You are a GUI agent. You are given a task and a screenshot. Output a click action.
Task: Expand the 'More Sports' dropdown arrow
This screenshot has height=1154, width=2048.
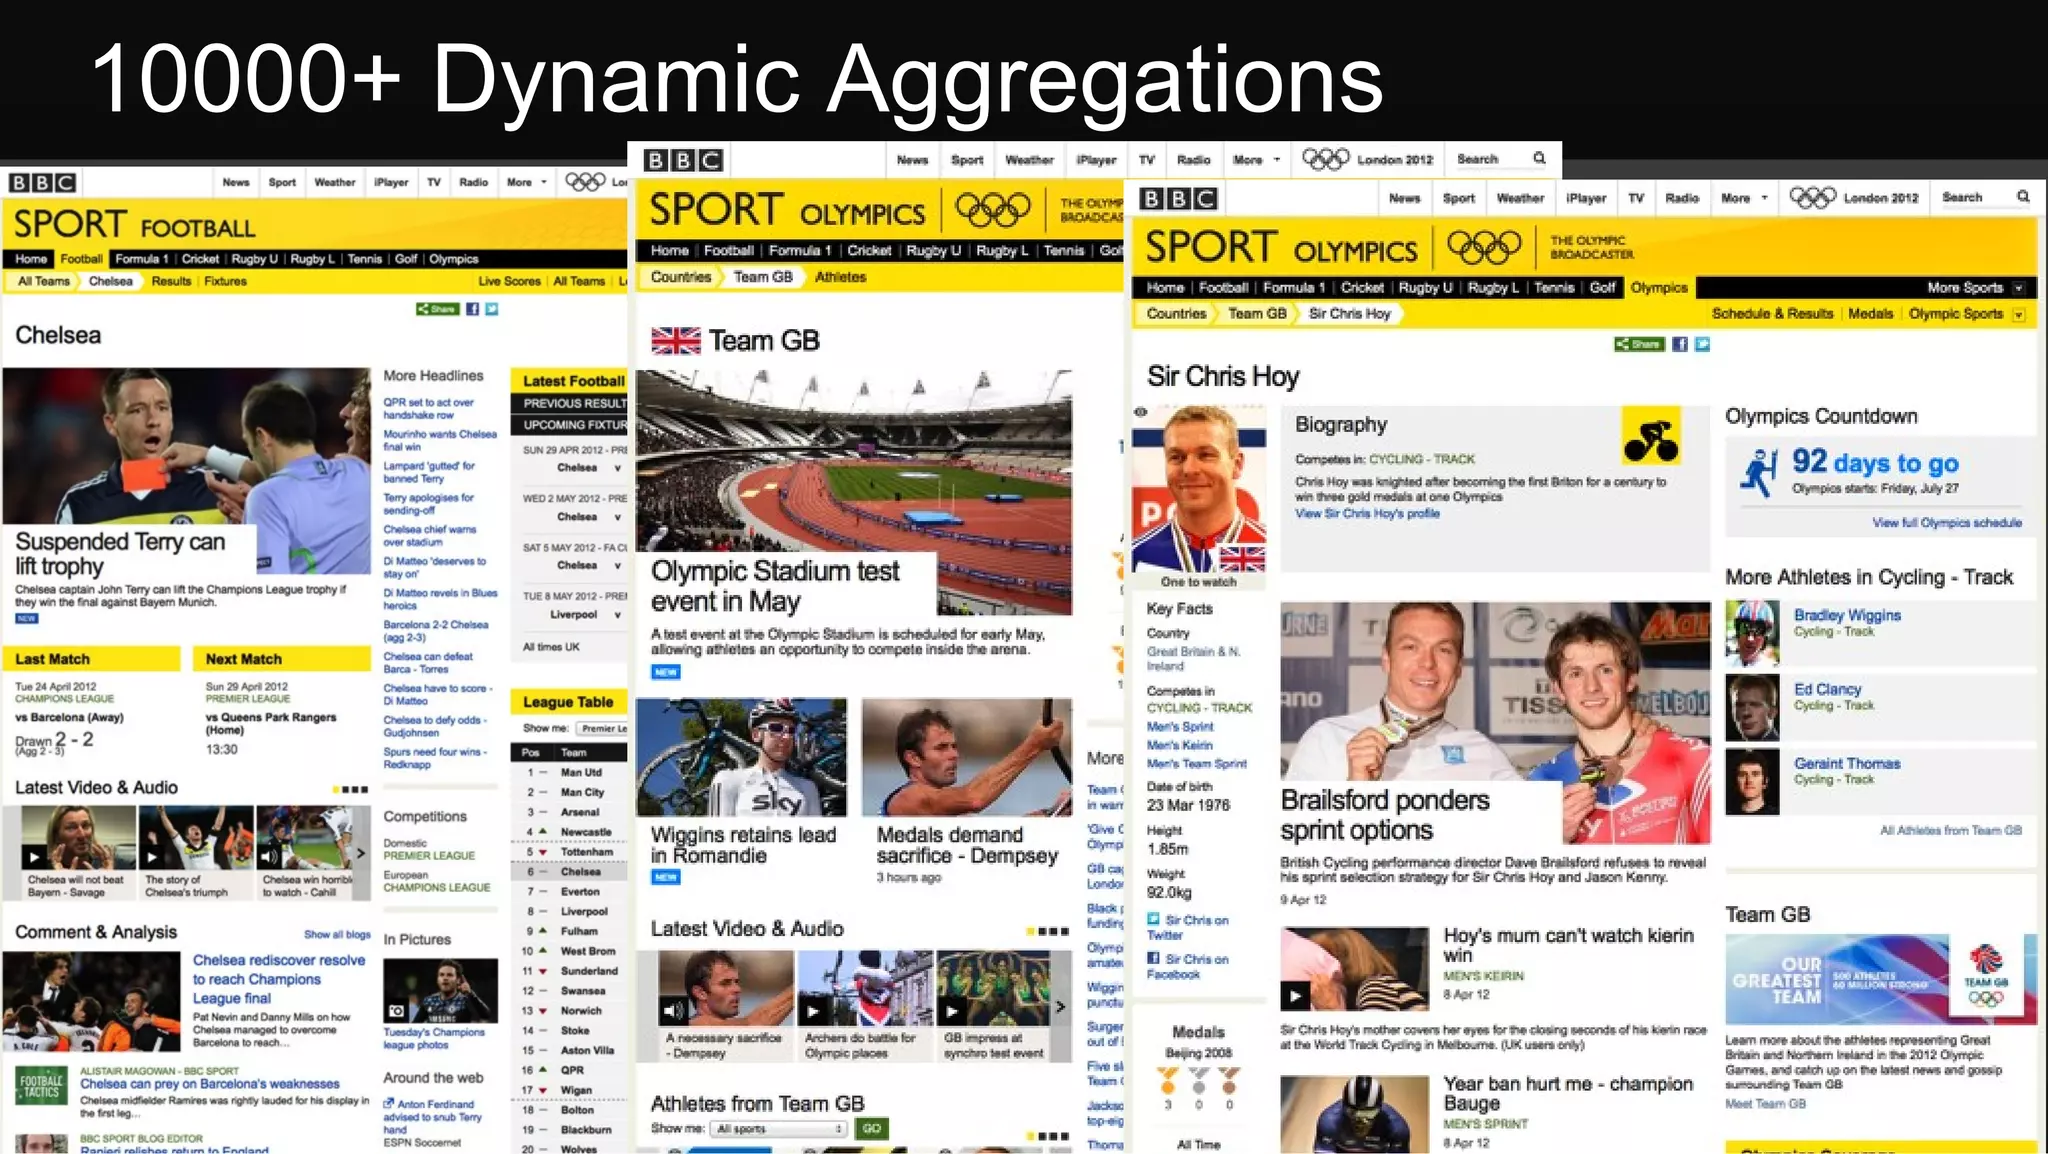(x=2018, y=288)
